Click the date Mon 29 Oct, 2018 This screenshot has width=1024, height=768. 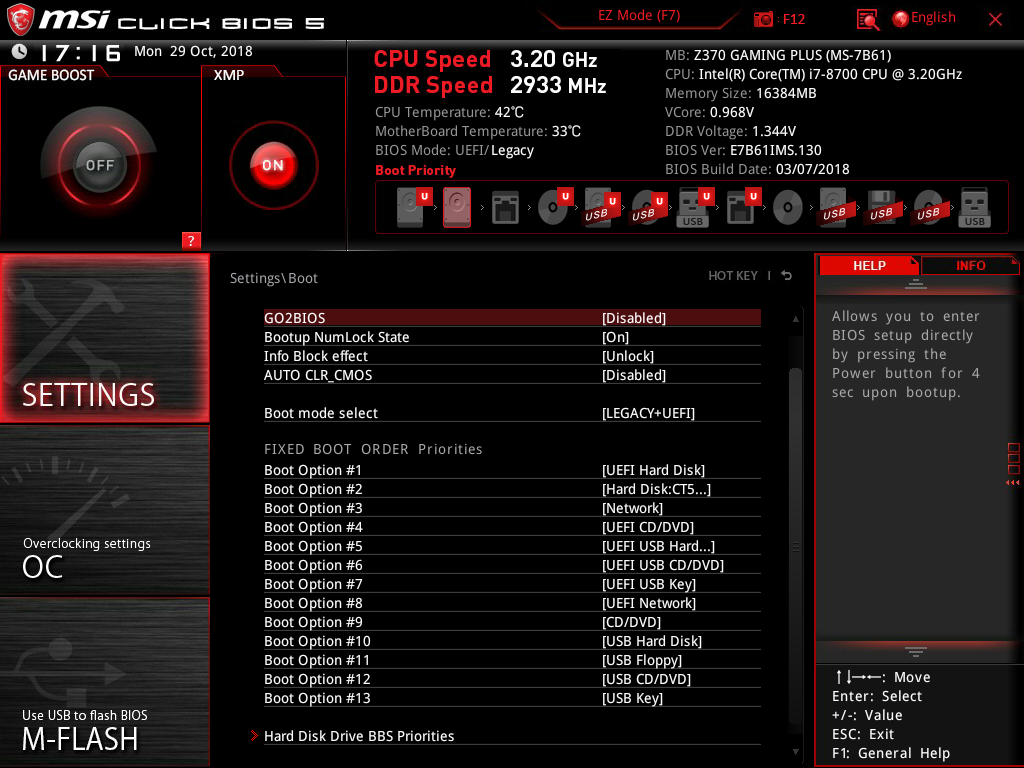coord(193,51)
